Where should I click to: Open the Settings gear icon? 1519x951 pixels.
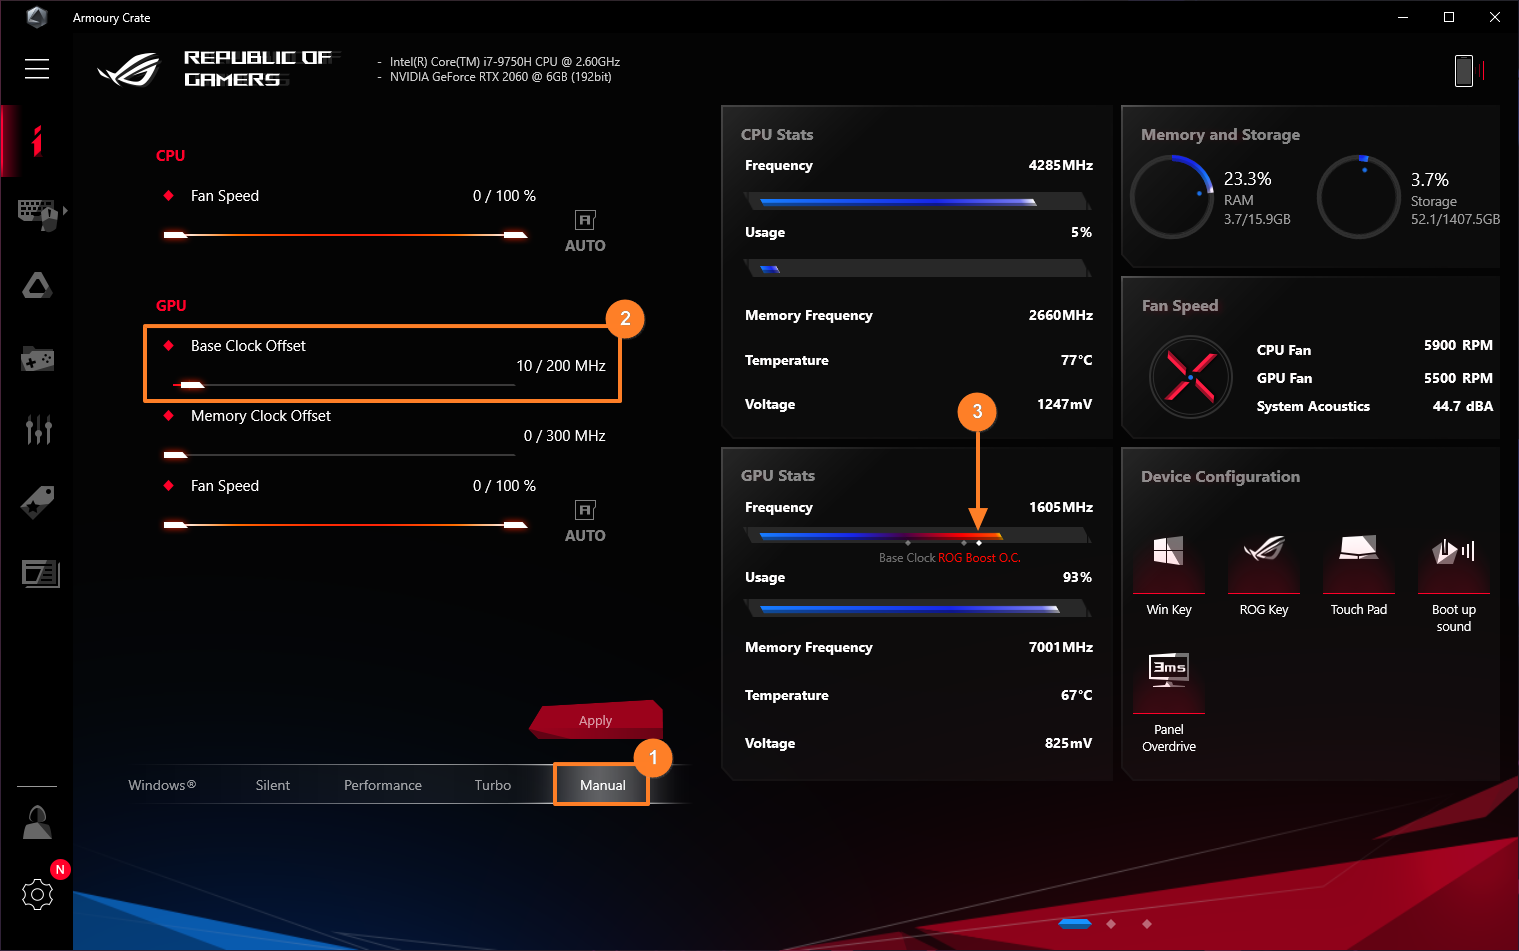pos(37,894)
